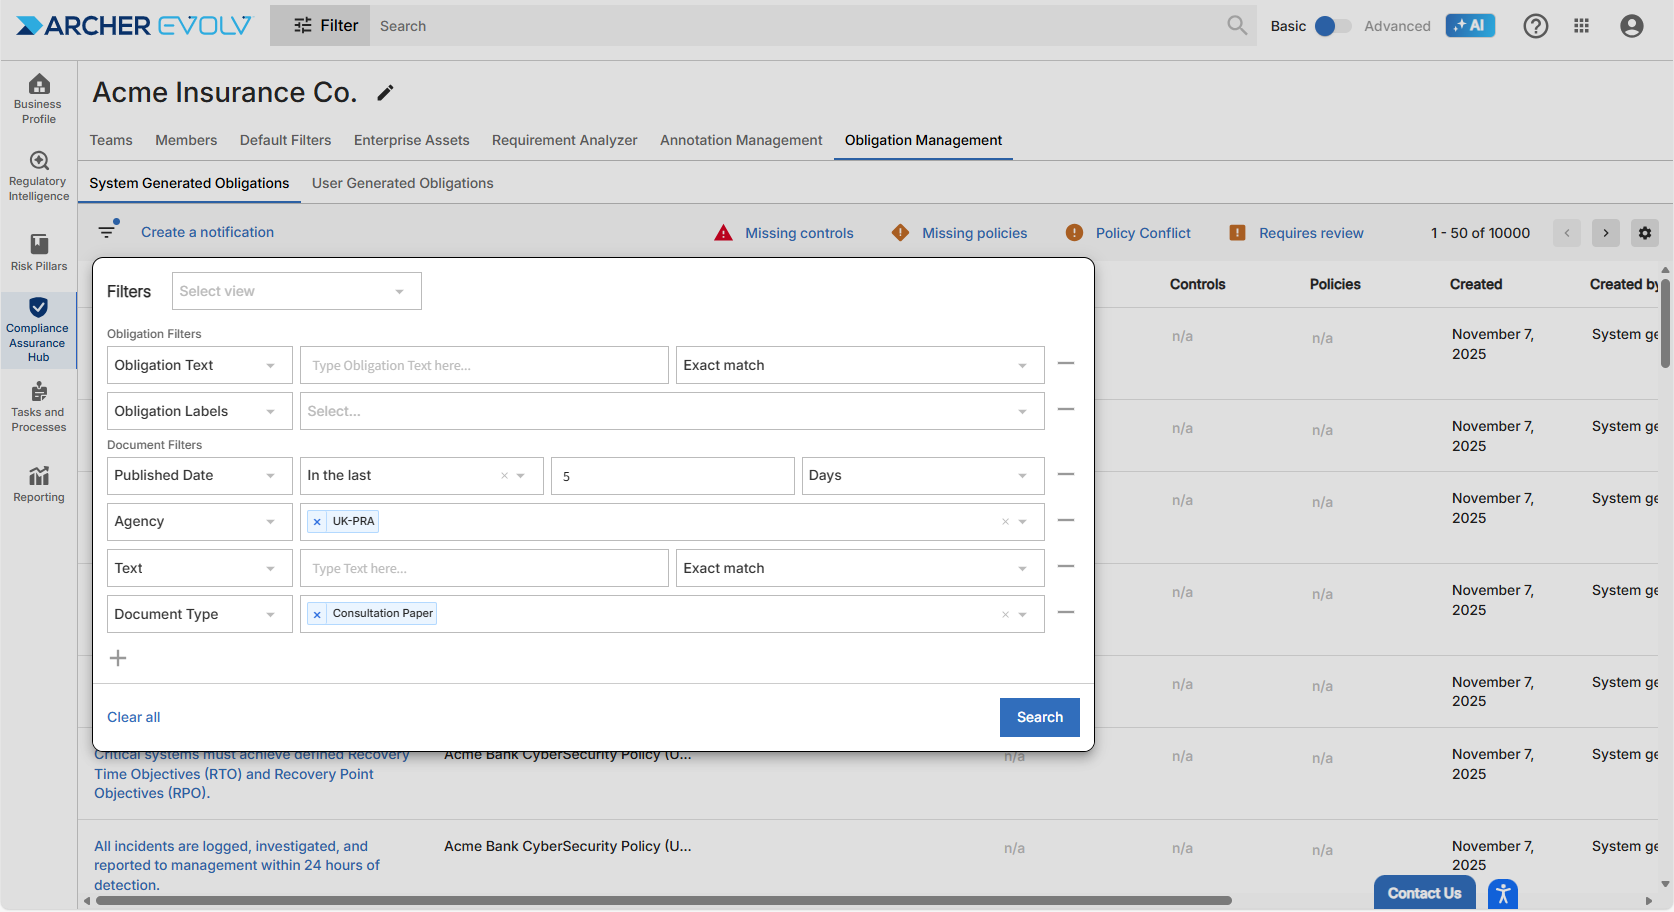Viewport: 1674px width, 912px height.
Task: Click the Clear all link
Action: click(x=133, y=717)
